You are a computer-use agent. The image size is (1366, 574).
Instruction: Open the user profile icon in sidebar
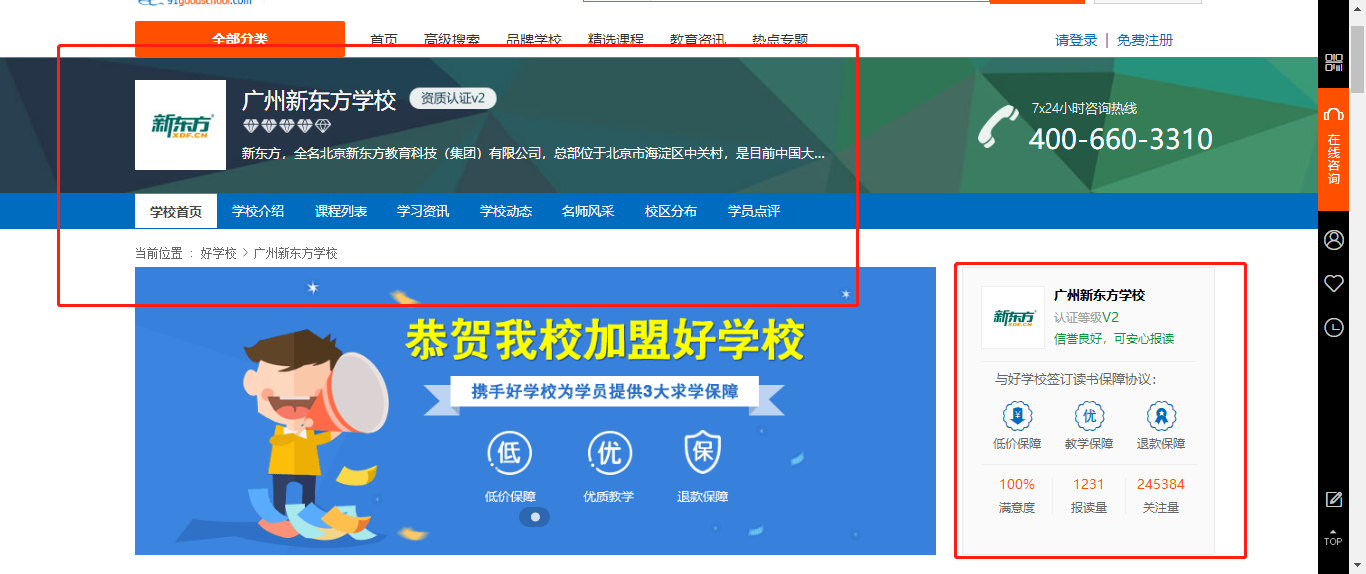point(1333,240)
